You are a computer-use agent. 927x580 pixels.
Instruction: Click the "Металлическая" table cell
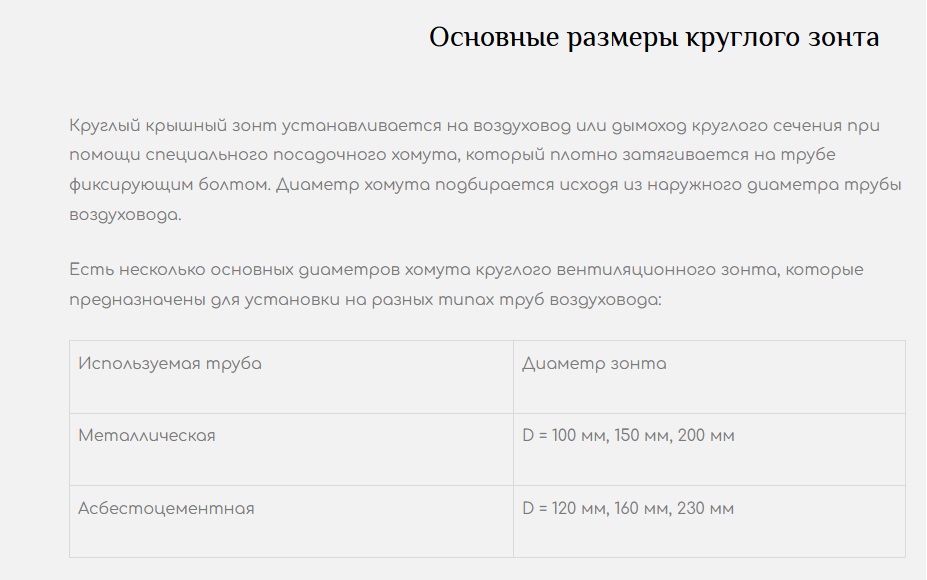pos(147,436)
